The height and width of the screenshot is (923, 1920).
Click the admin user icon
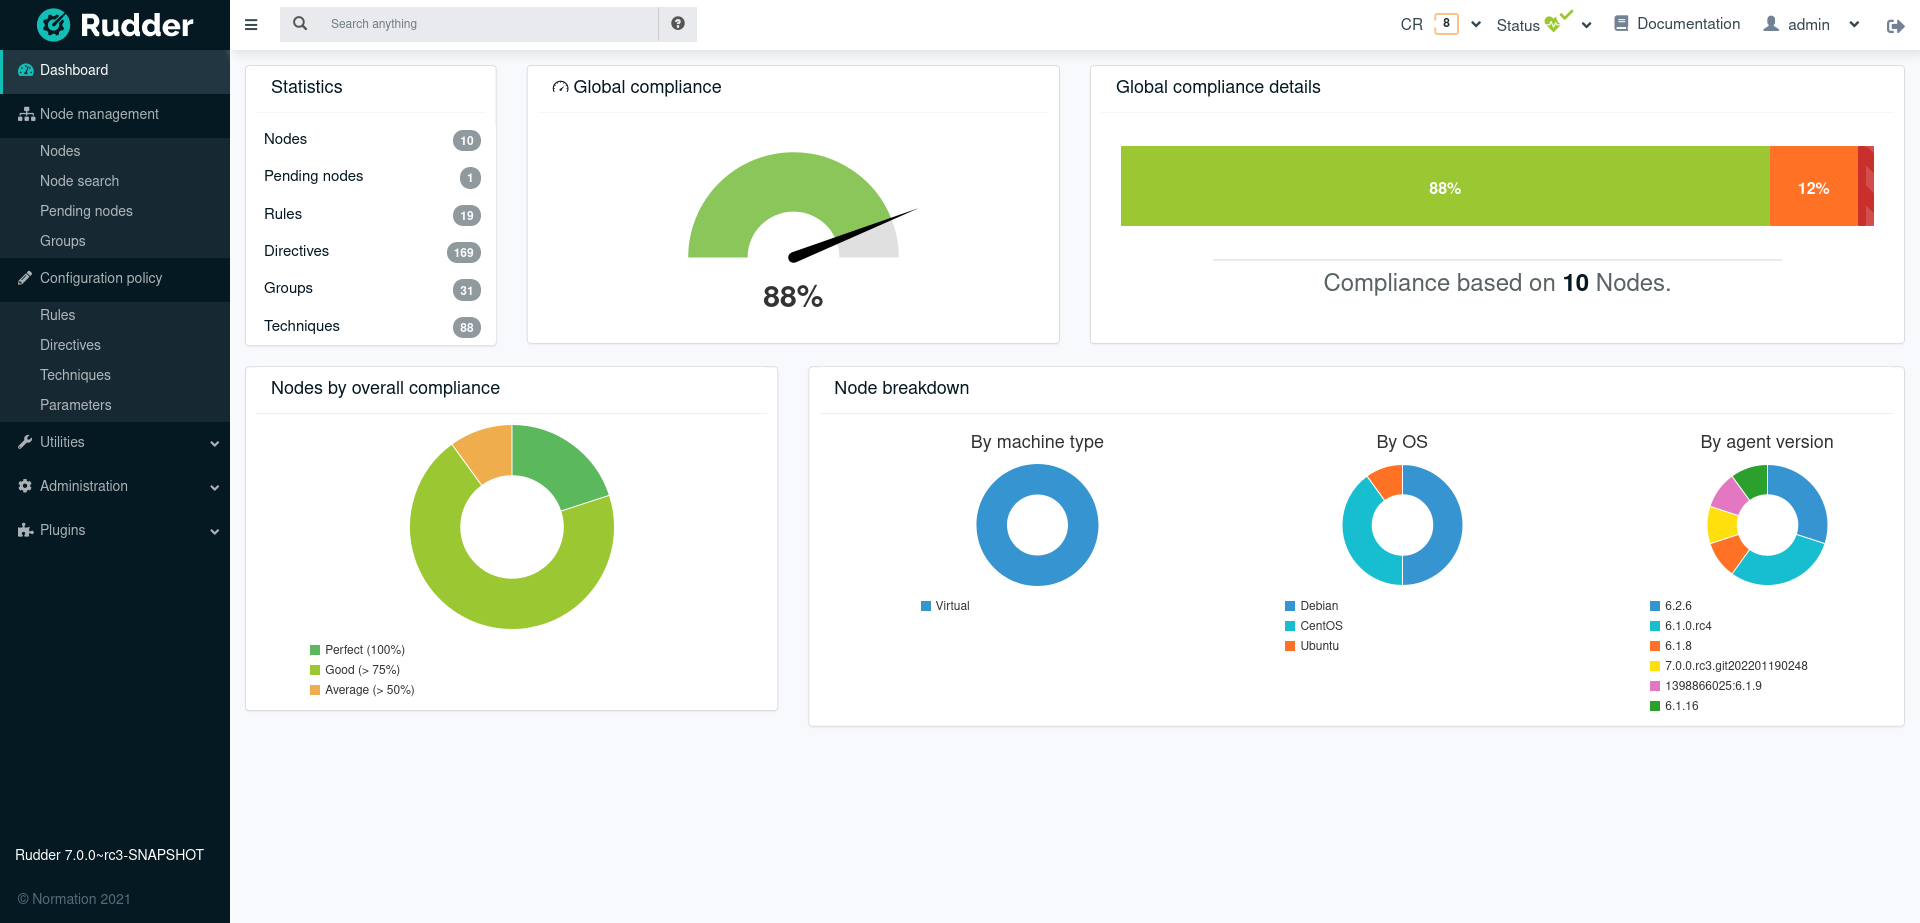[x=1767, y=23]
